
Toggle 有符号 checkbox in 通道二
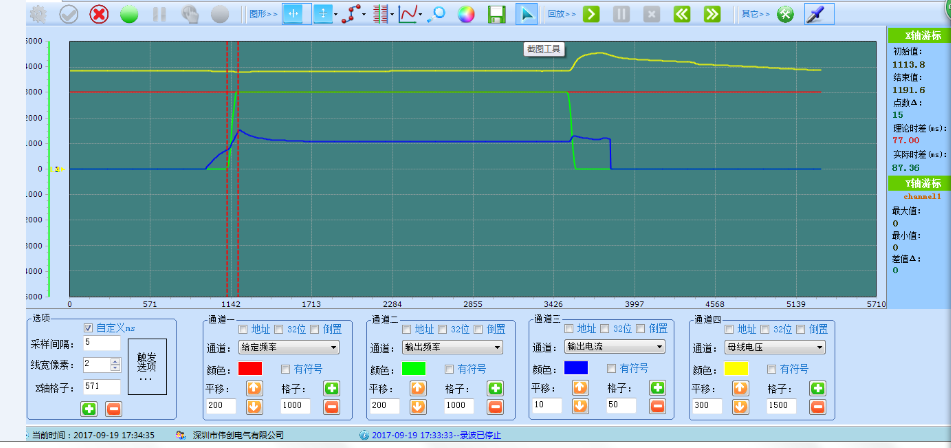[x=449, y=369]
